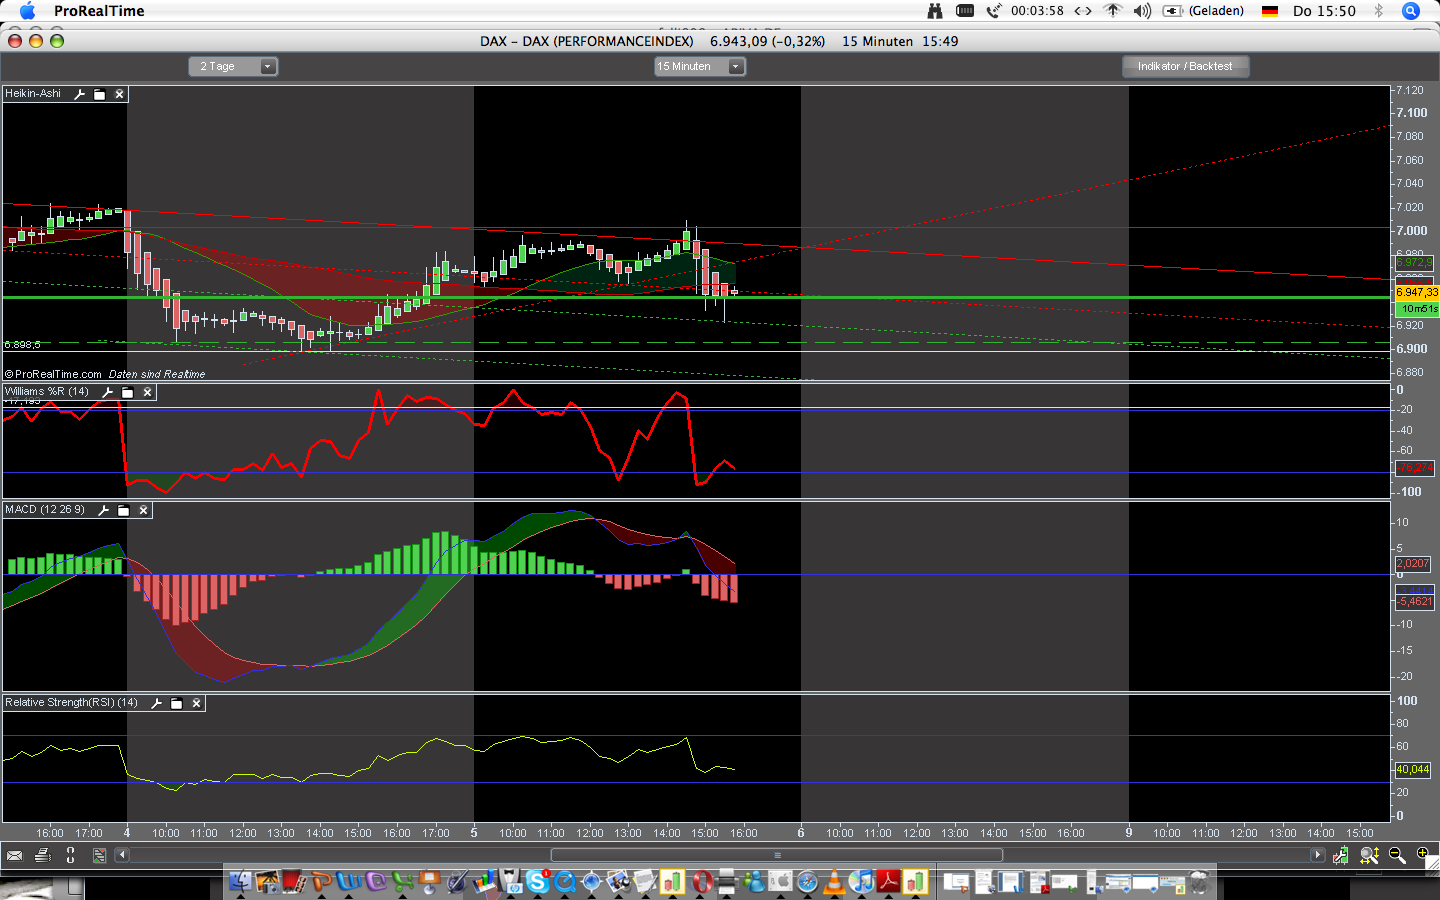The height and width of the screenshot is (900, 1440).
Task: Click the Bluetooth icon in menu bar
Action: pyautogui.click(x=1378, y=11)
